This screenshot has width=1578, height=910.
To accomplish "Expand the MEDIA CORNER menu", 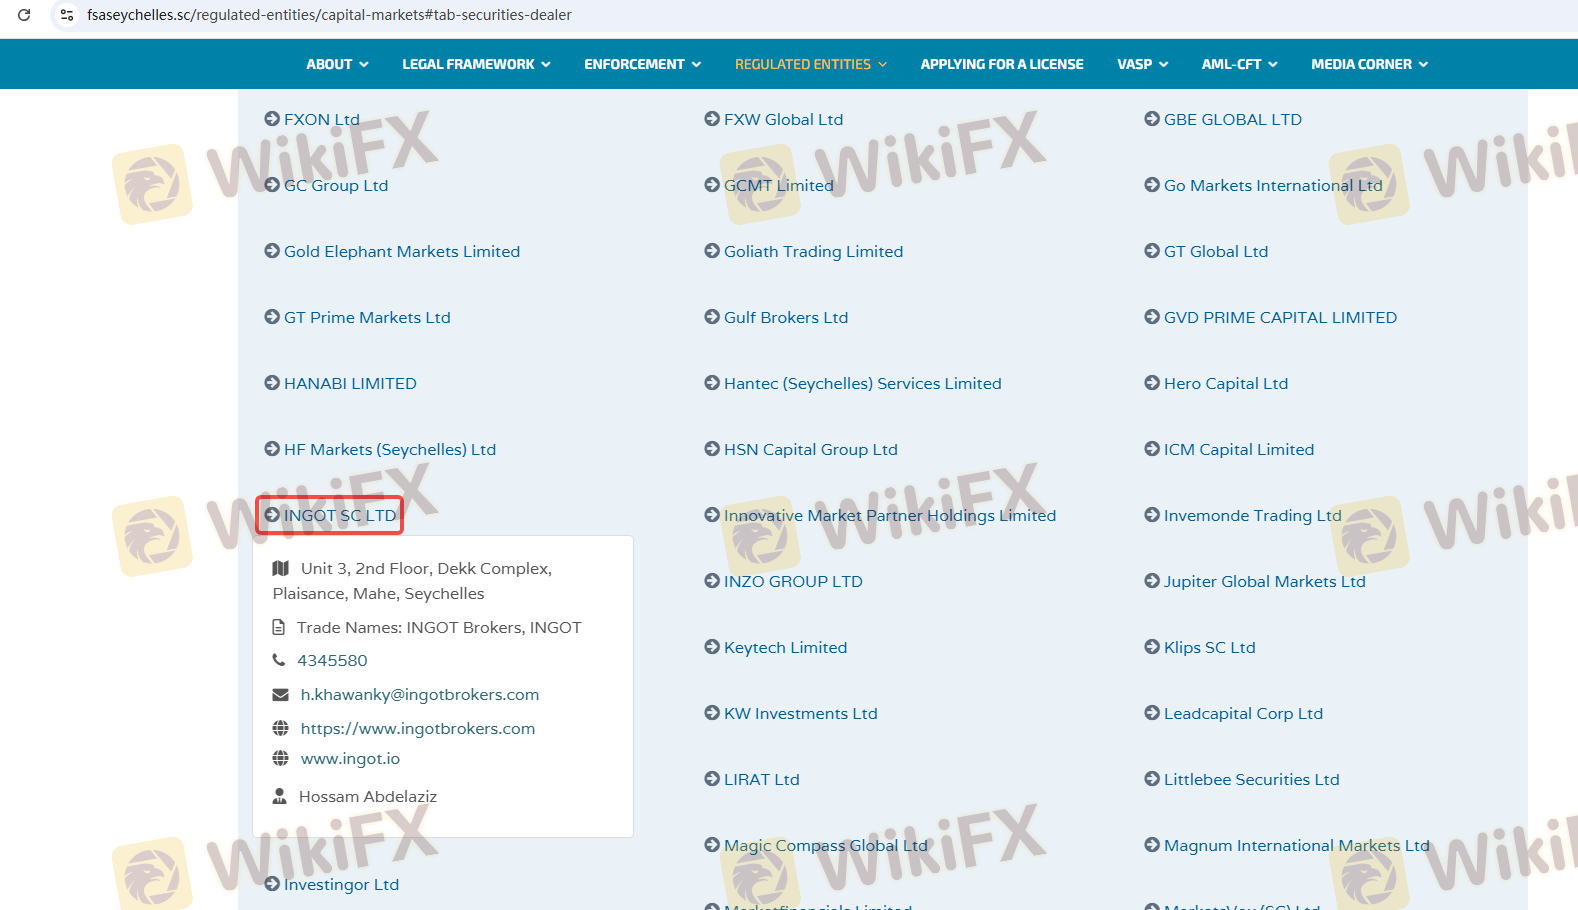I will coord(1369,64).
